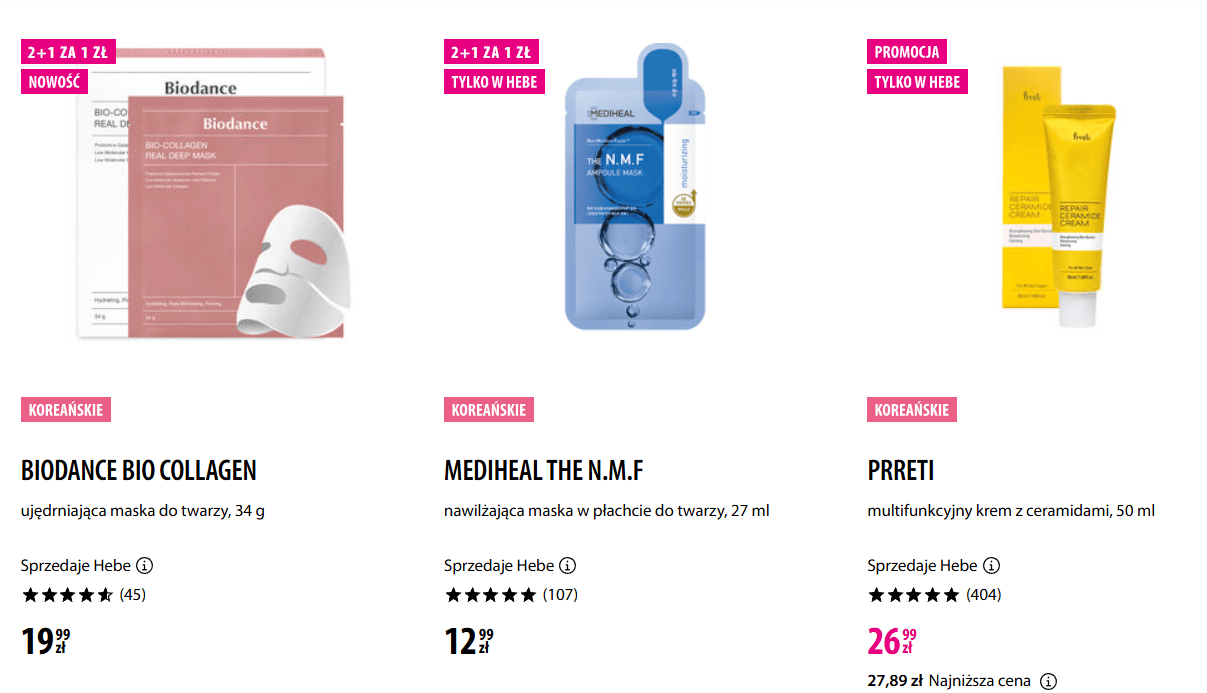Click info icon beside Sprzedaje Hebe for Biodance
Viewport: 1207px width, 693px height.
(x=144, y=565)
